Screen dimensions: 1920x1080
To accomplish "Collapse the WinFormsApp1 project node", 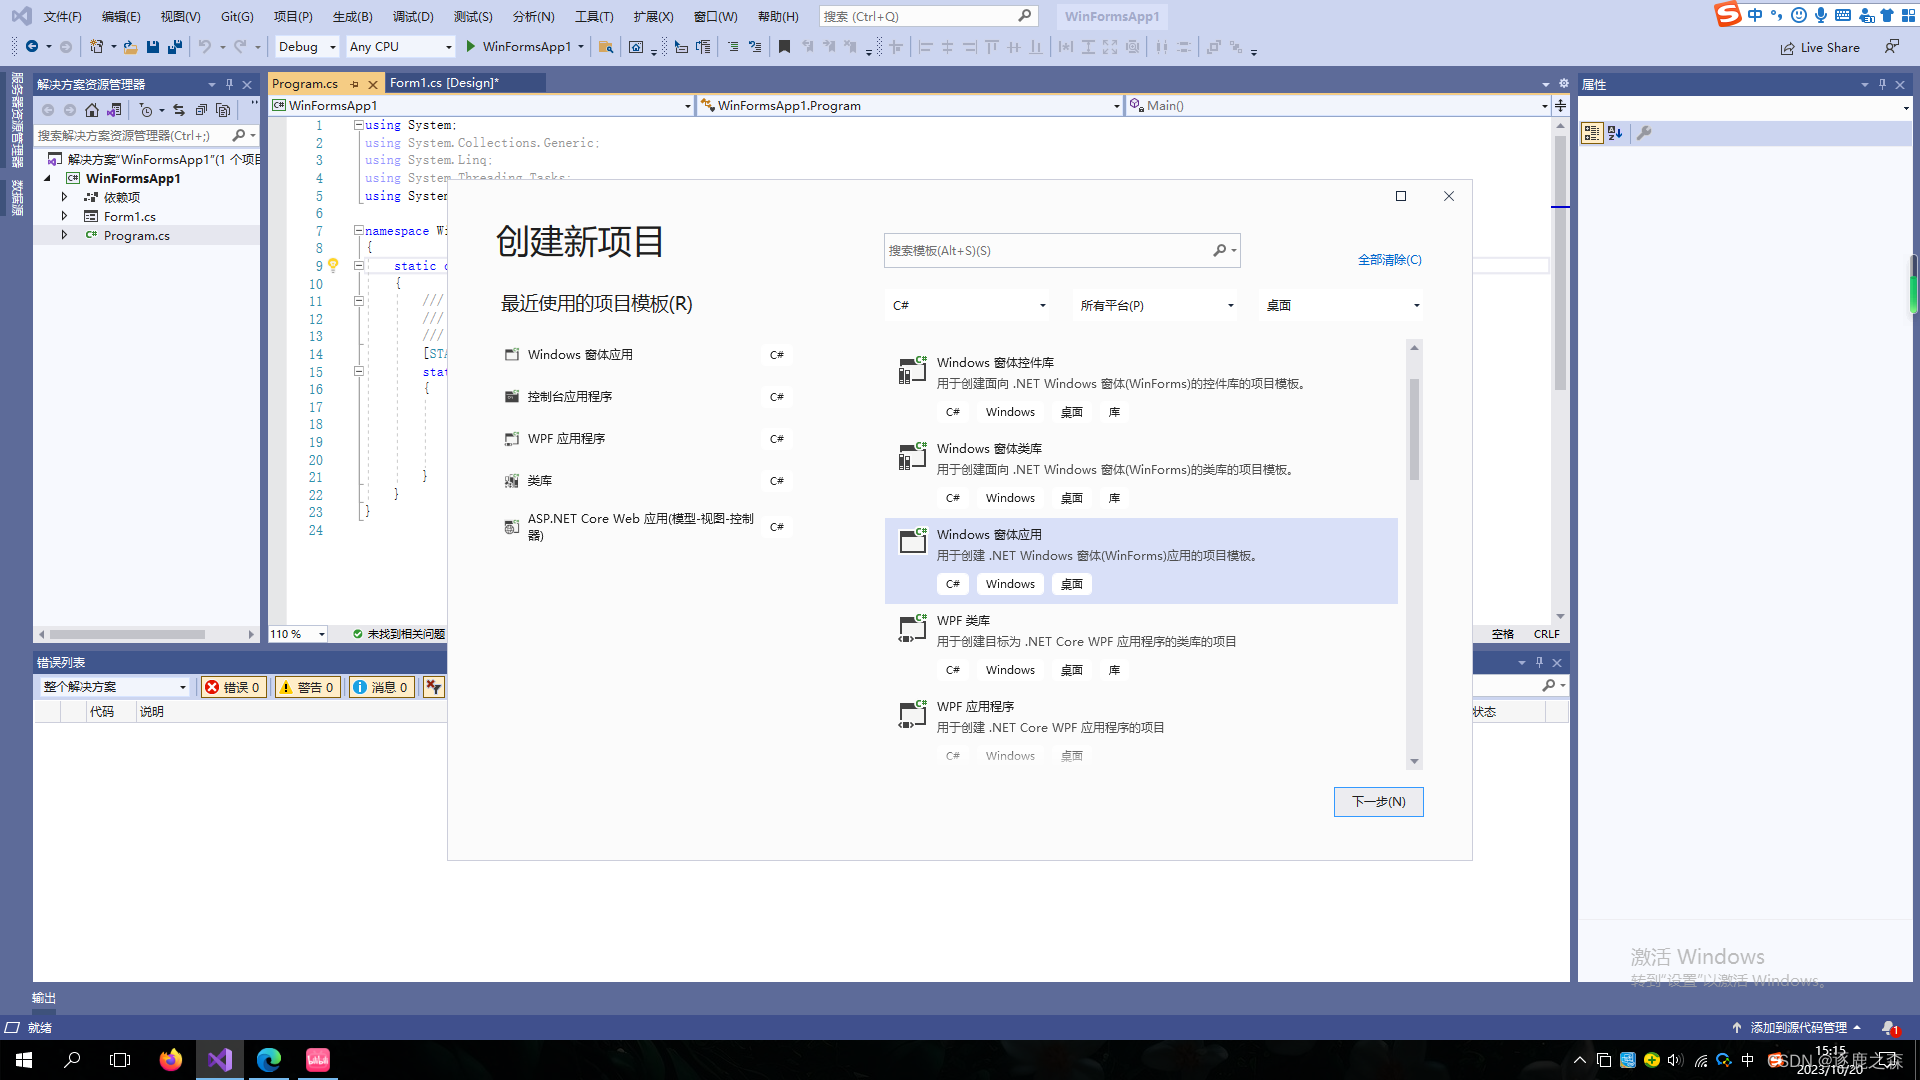I will (x=47, y=178).
